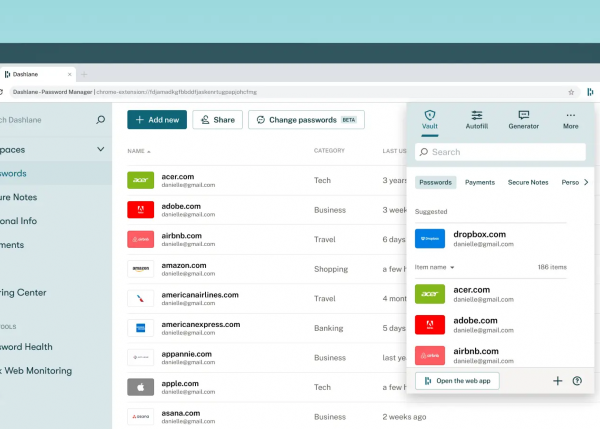Select adobe.com in the popup list
Screen dimensions: 600x433
491,325
